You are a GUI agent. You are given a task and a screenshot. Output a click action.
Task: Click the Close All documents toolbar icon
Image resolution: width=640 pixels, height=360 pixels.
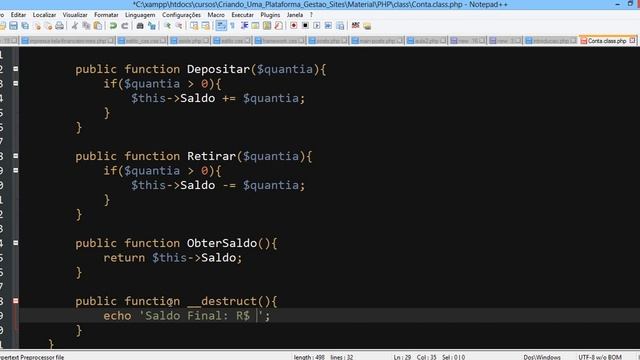48,26
